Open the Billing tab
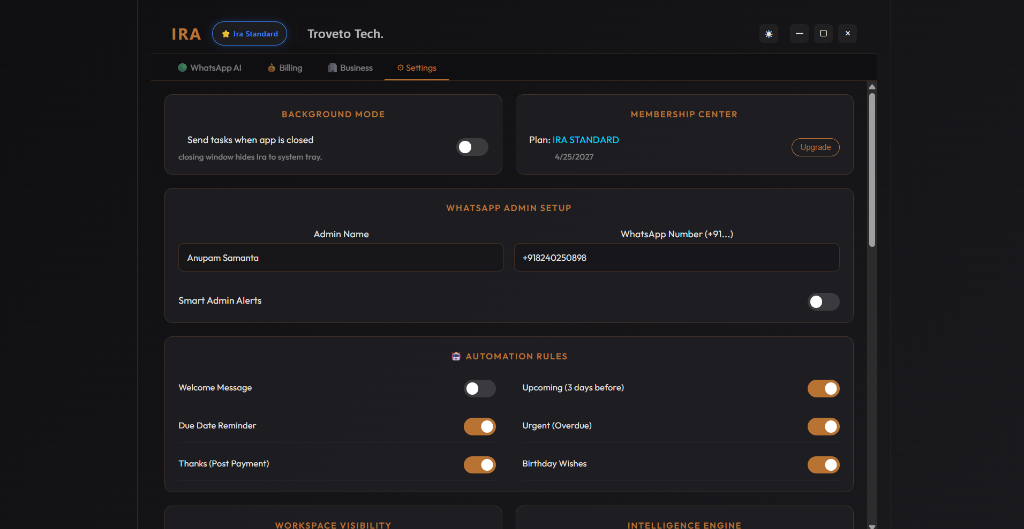Viewport: 1024px width, 529px height. 285,68
